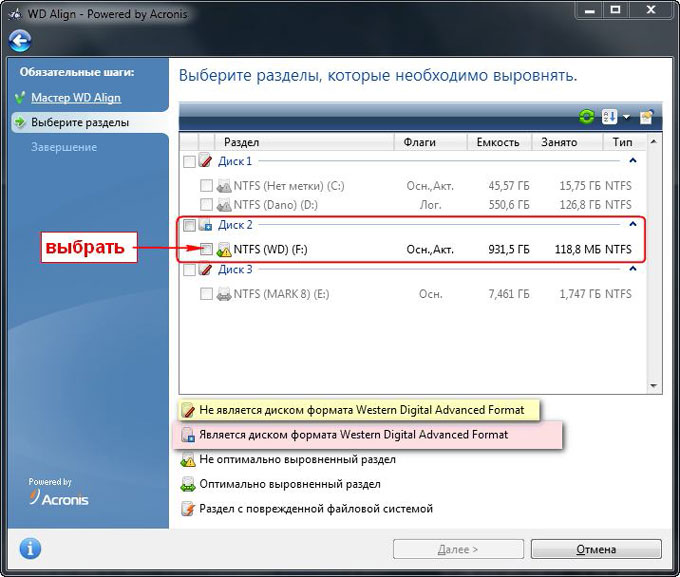Click the 126,8 ГБ used value

pos(580,204)
